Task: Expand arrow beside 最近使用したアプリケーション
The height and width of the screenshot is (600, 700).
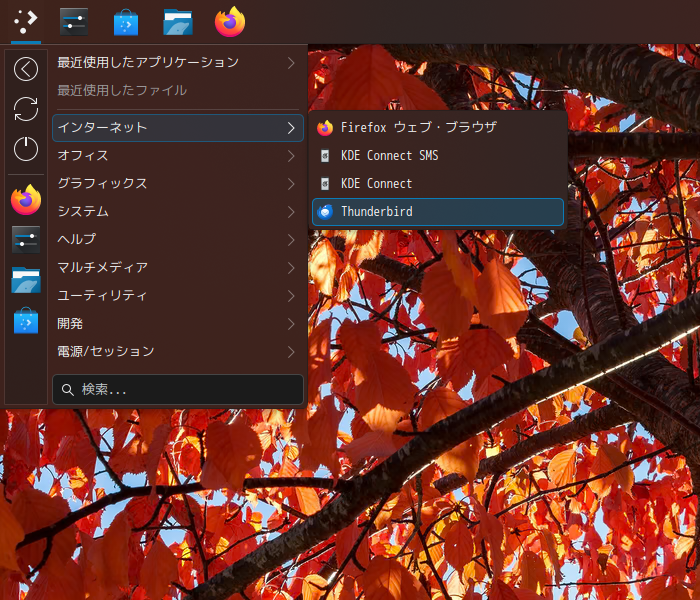Action: pos(291,63)
